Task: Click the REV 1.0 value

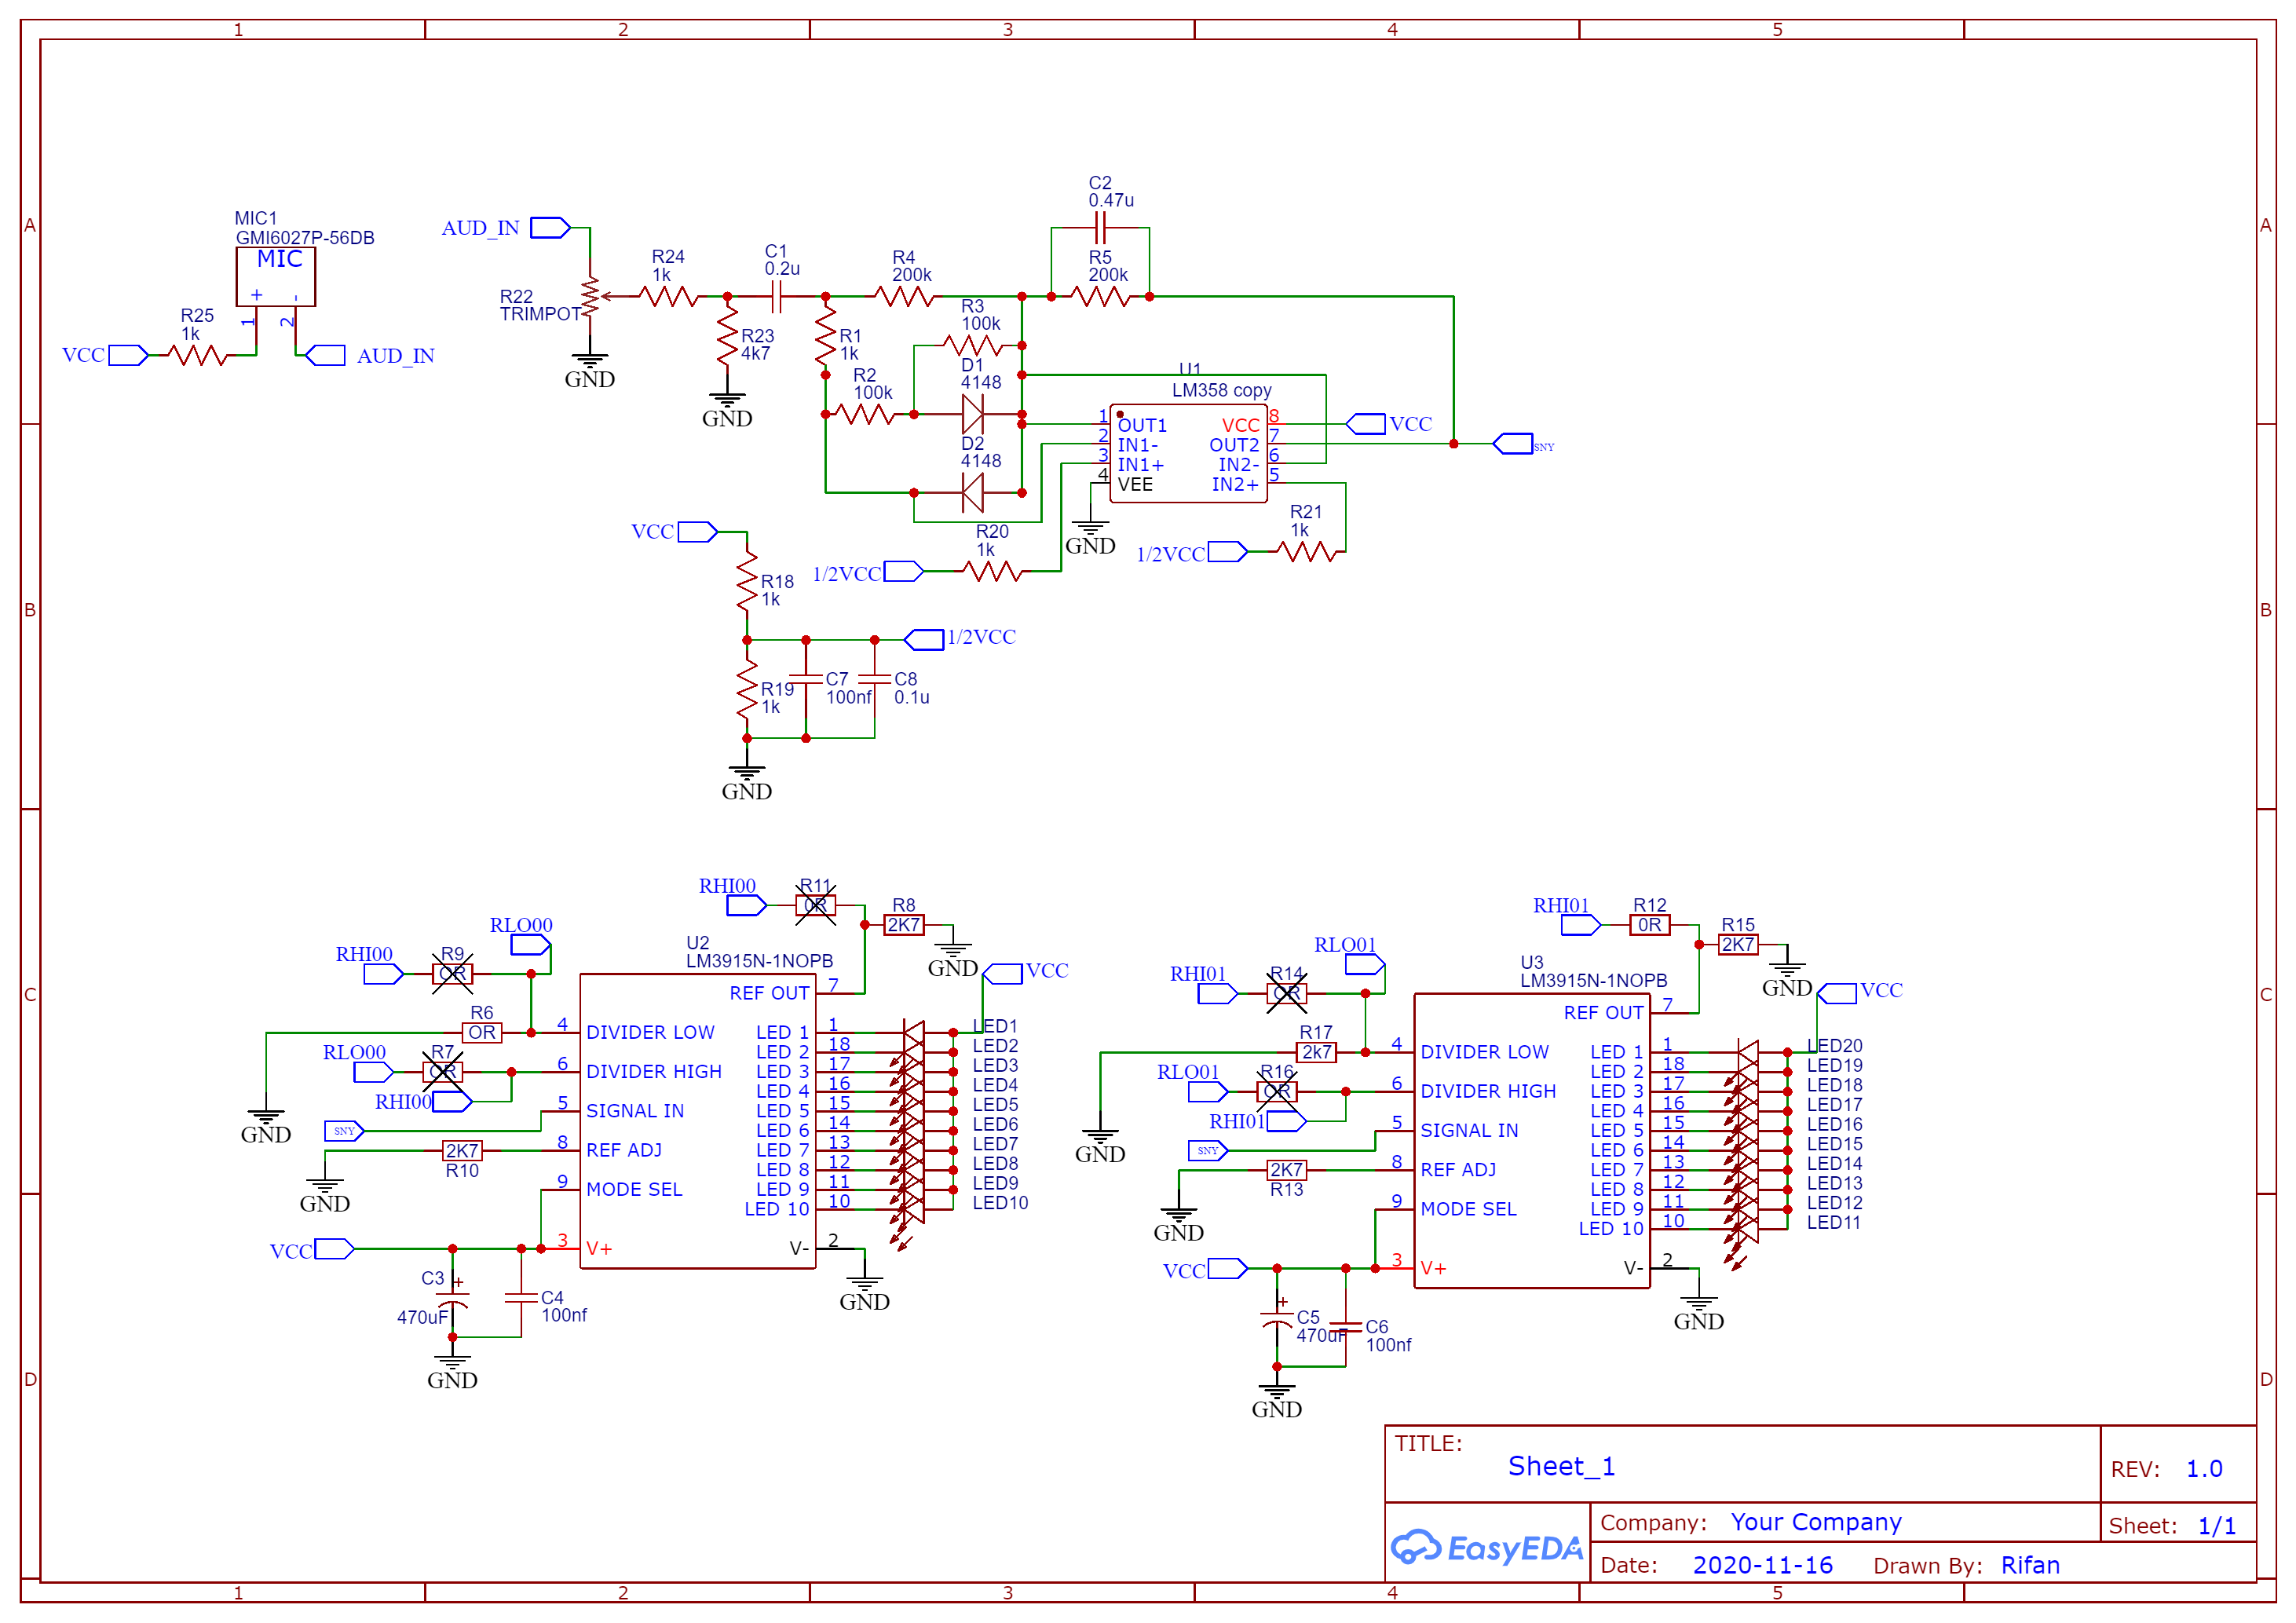Action: [x=2204, y=1468]
